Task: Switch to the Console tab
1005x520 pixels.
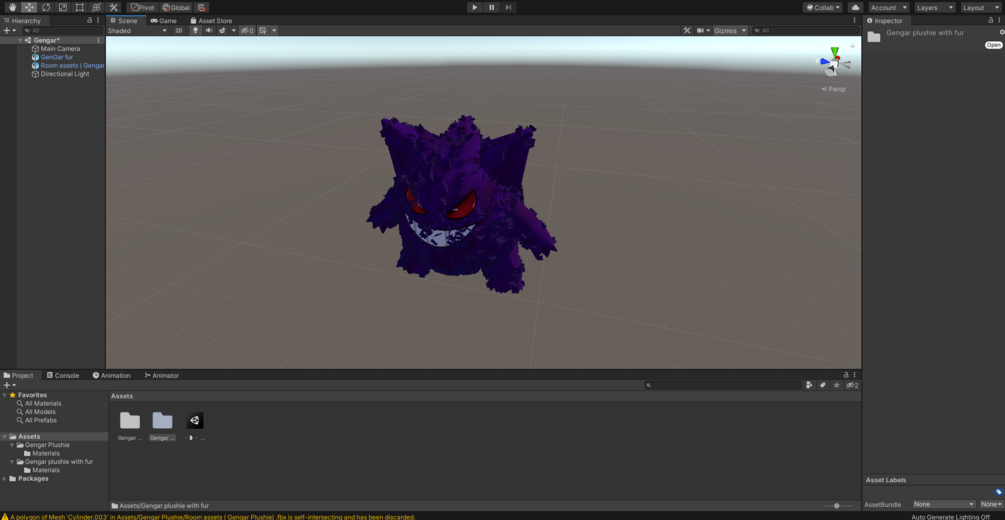Action: [63, 375]
